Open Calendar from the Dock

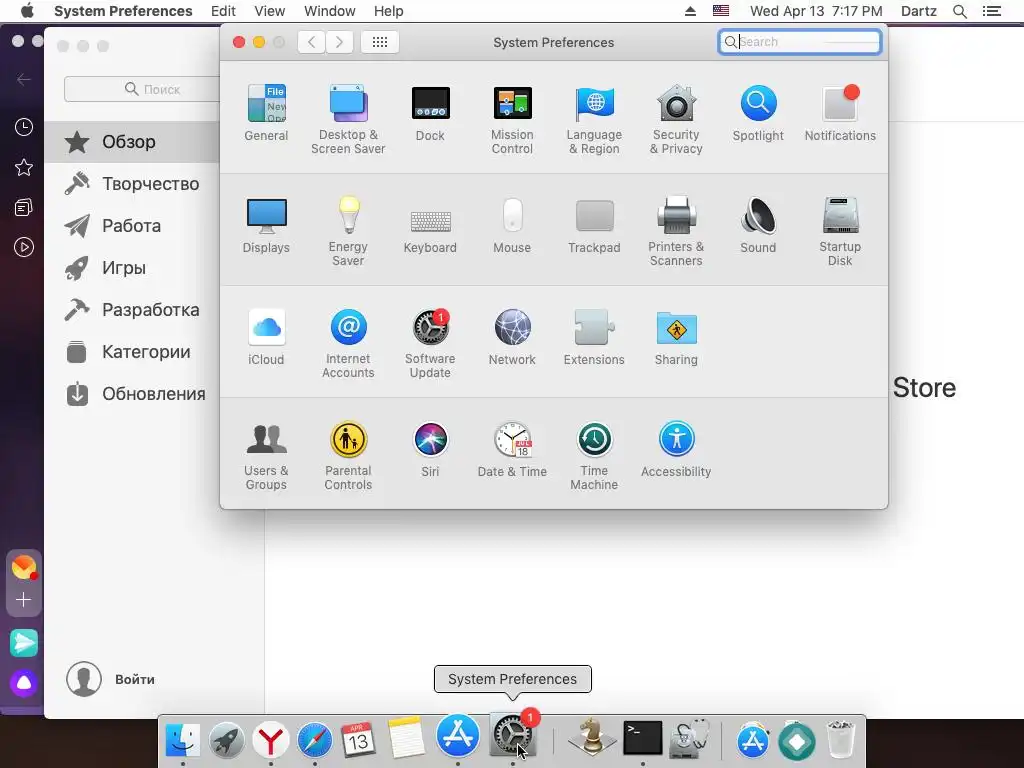(359, 741)
